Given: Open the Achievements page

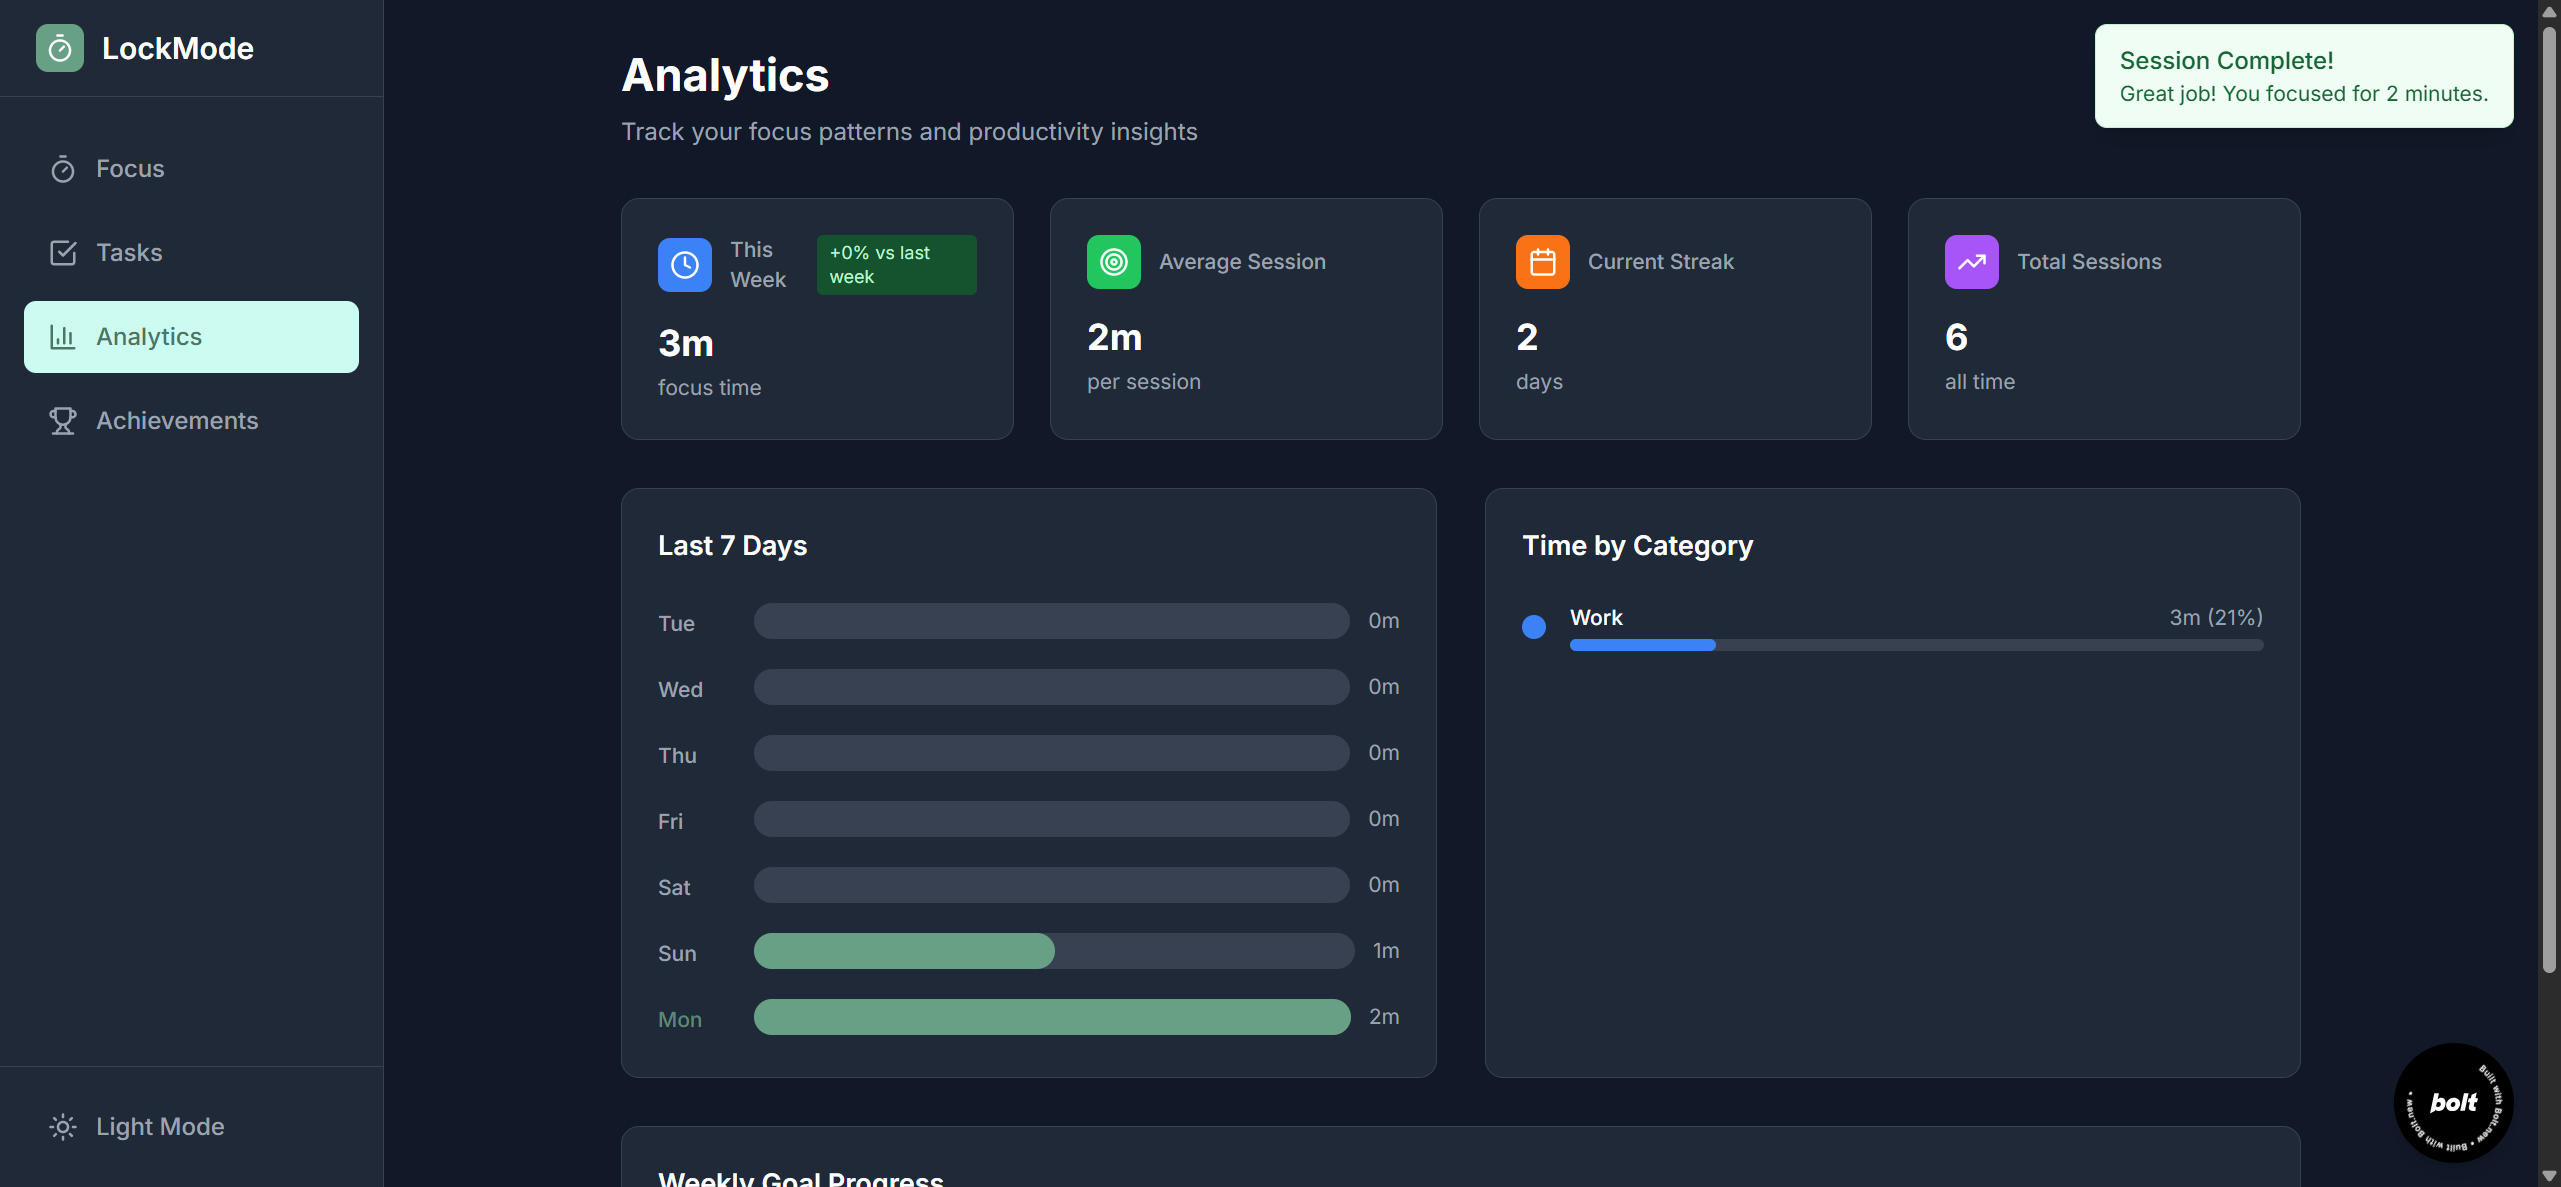Looking at the screenshot, I should click(x=177, y=421).
